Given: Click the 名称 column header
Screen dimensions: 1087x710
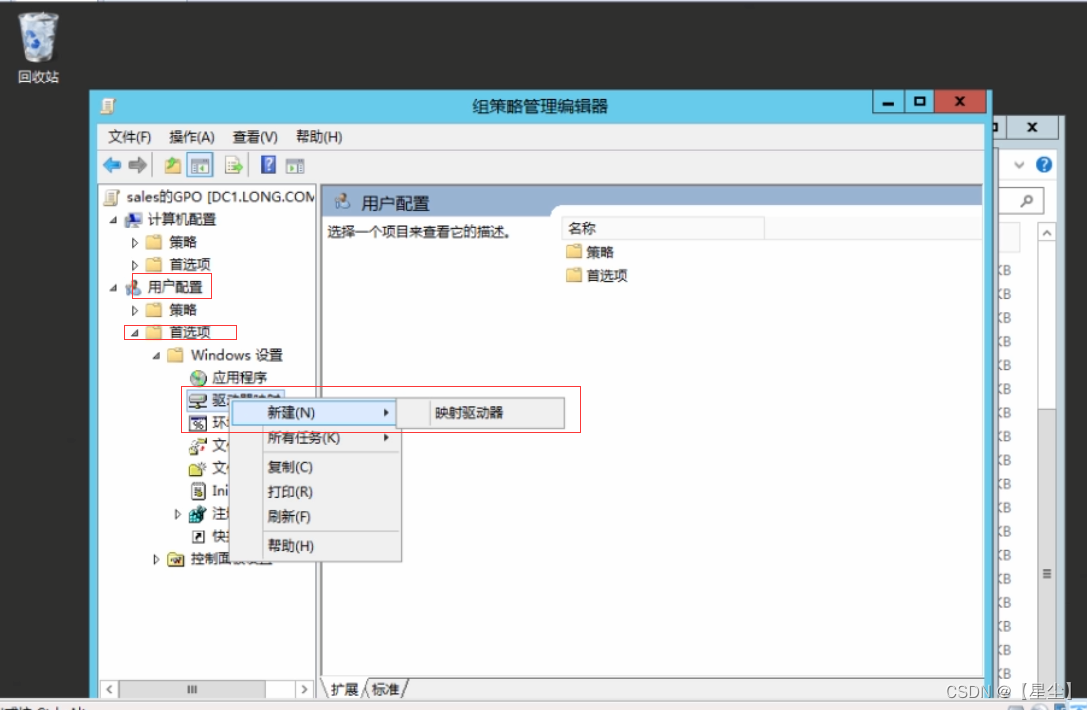Looking at the screenshot, I should tap(663, 228).
